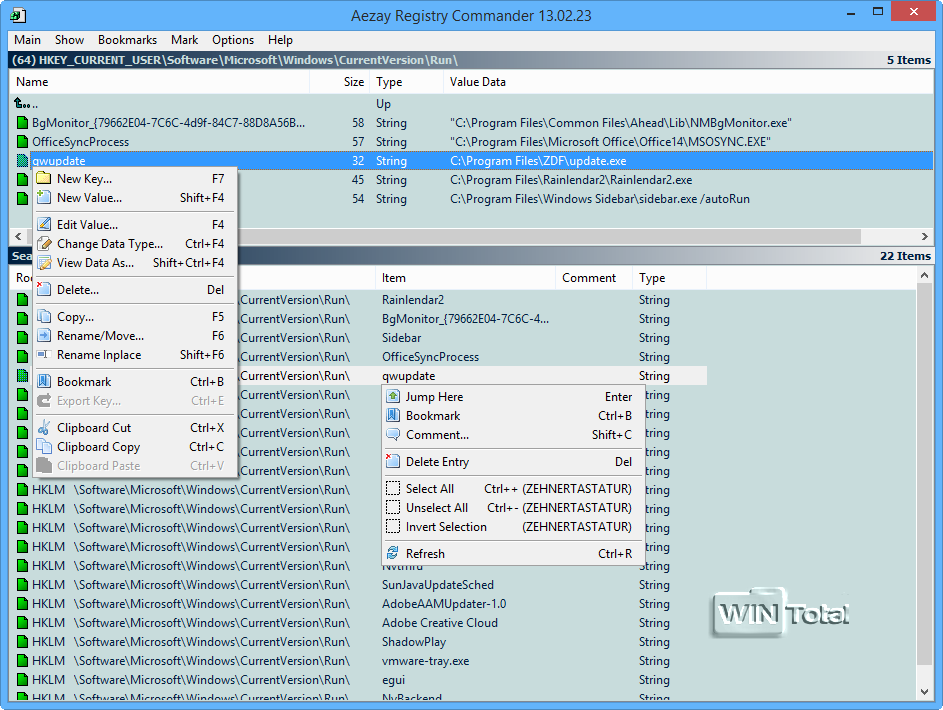Sort the list by Size column header
The image size is (943, 710).
coord(354,82)
